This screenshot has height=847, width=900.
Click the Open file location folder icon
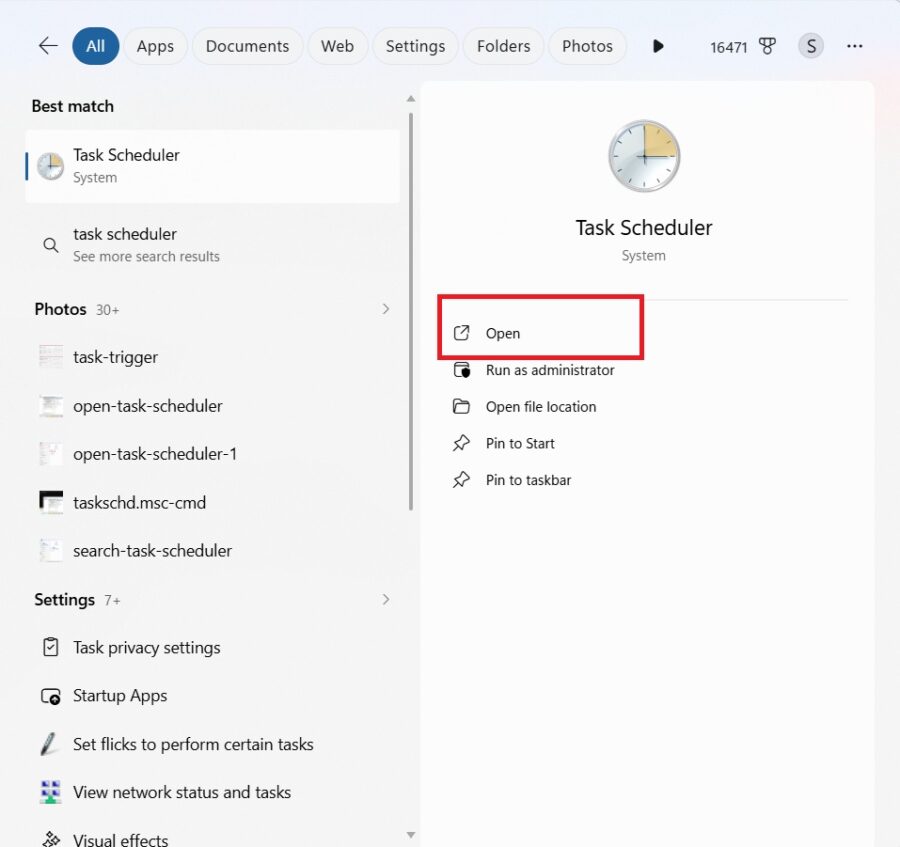pyautogui.click(x=461, y=407)
